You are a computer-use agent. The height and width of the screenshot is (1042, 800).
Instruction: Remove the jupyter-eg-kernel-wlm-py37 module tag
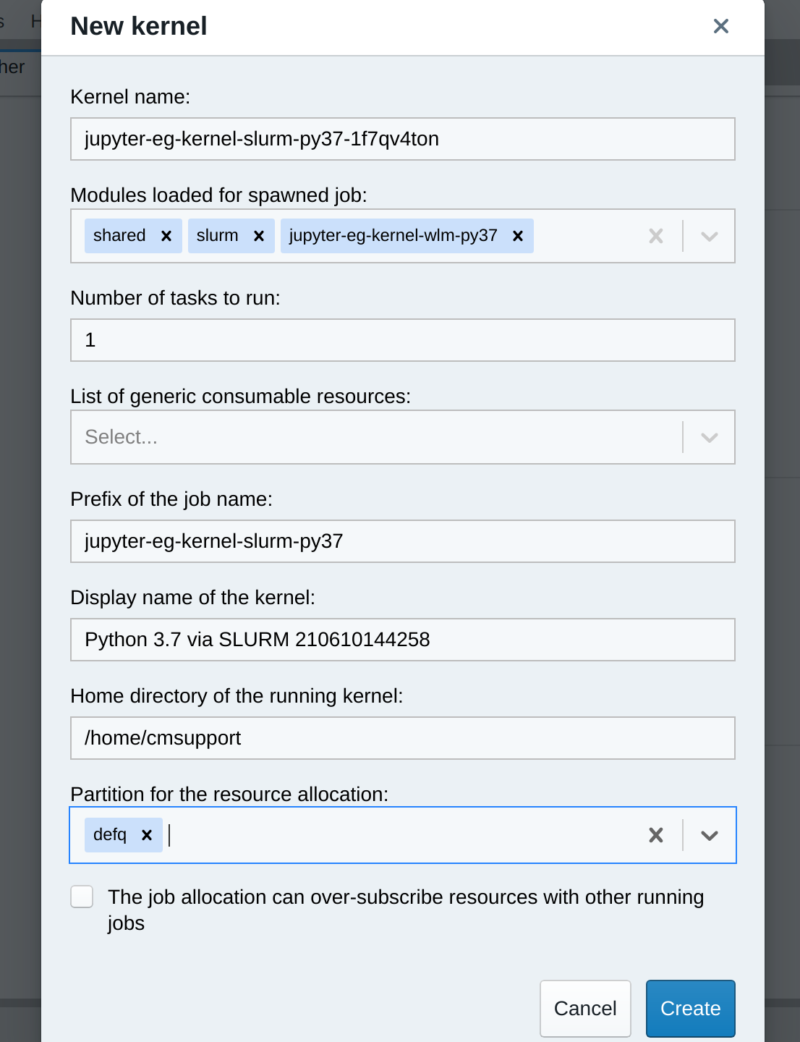pyautogui.click(x=517, y=236)
